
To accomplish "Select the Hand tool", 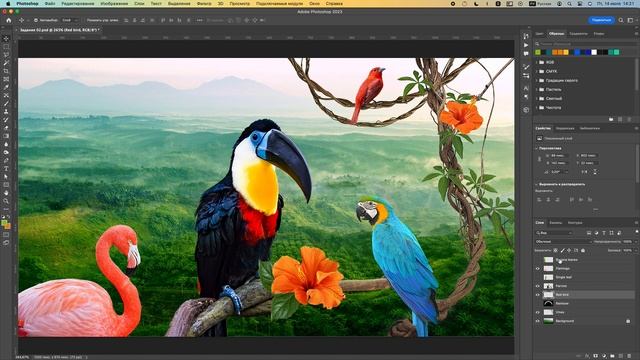I will click(x=6, y=193).
